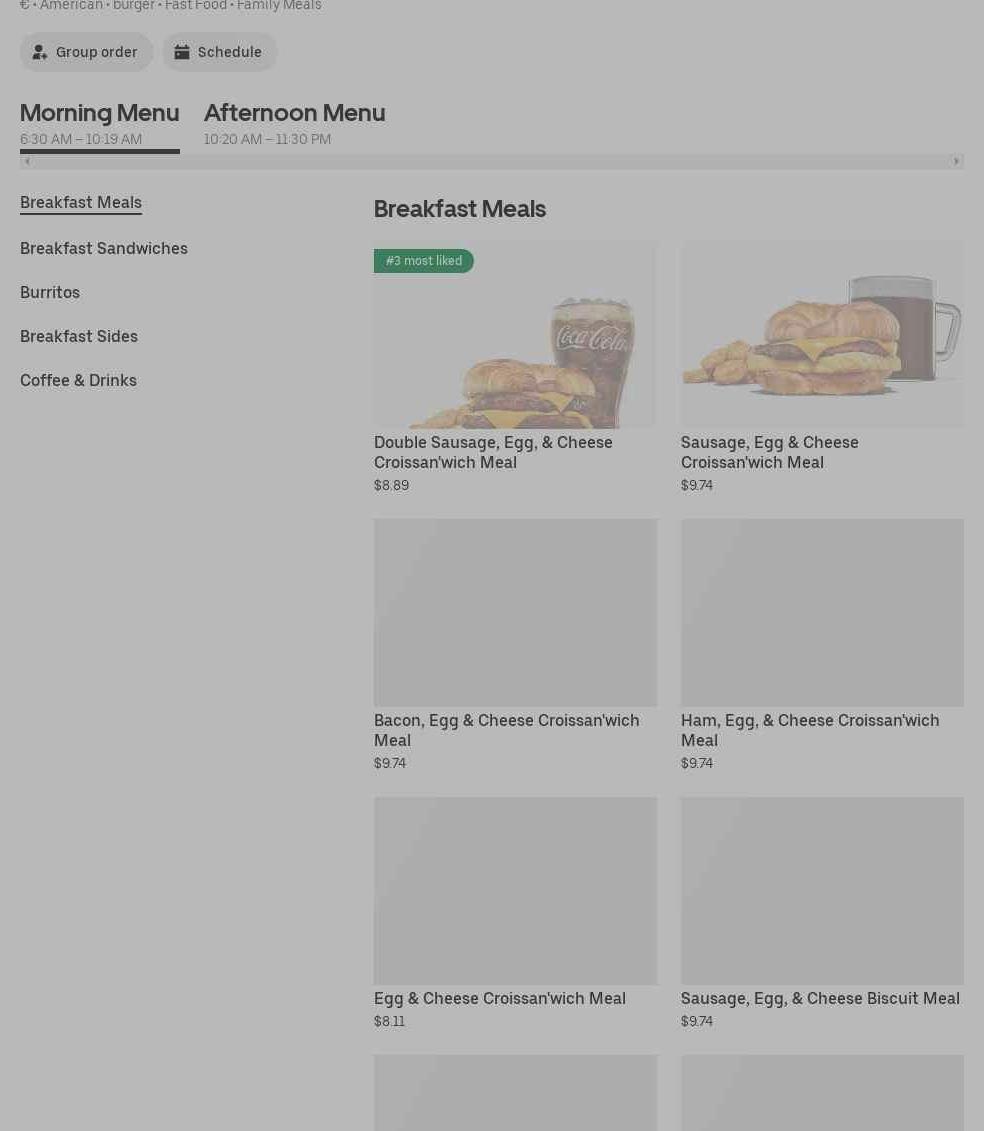This screenshot has width=984, height=1131.
Task: Go to the Burritos section
Action: pos(50,292)
